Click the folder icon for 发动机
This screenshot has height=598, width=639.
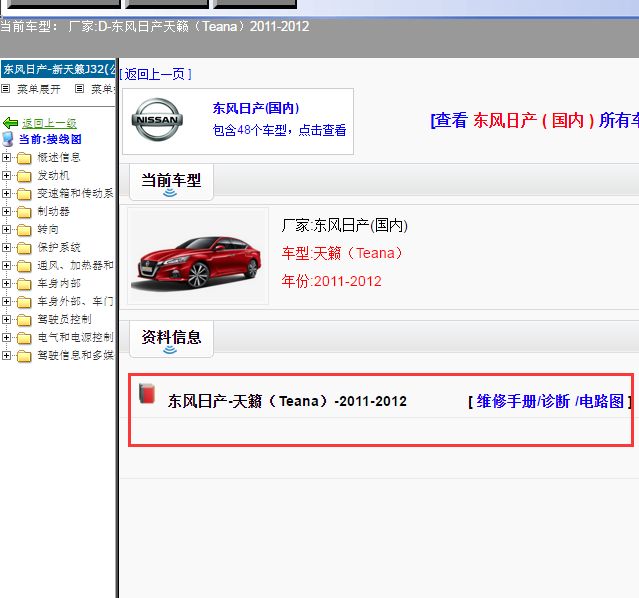pos(24,176)
